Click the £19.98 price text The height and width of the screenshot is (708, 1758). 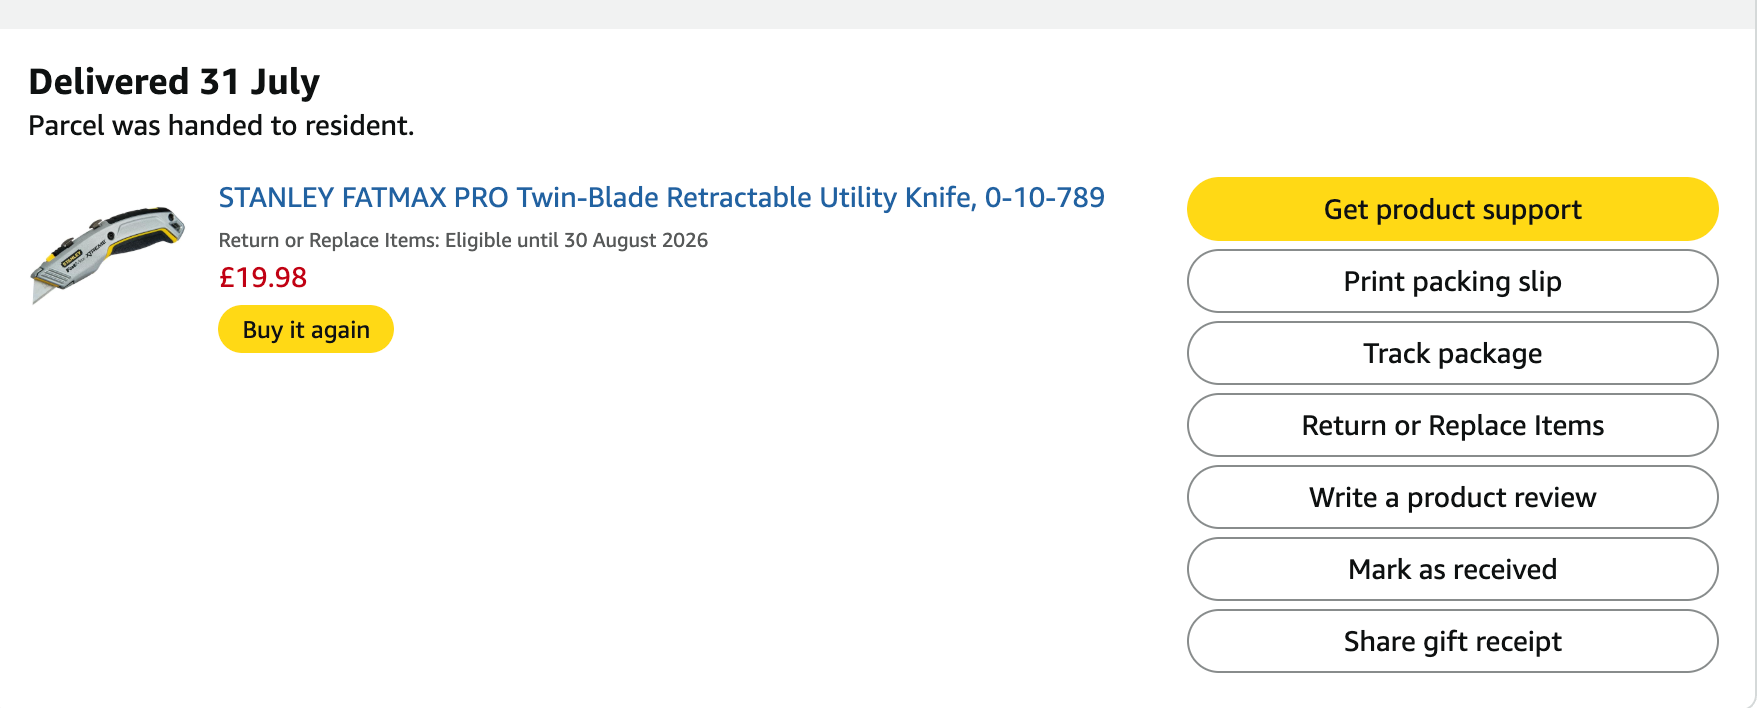[x=263, y=277]
